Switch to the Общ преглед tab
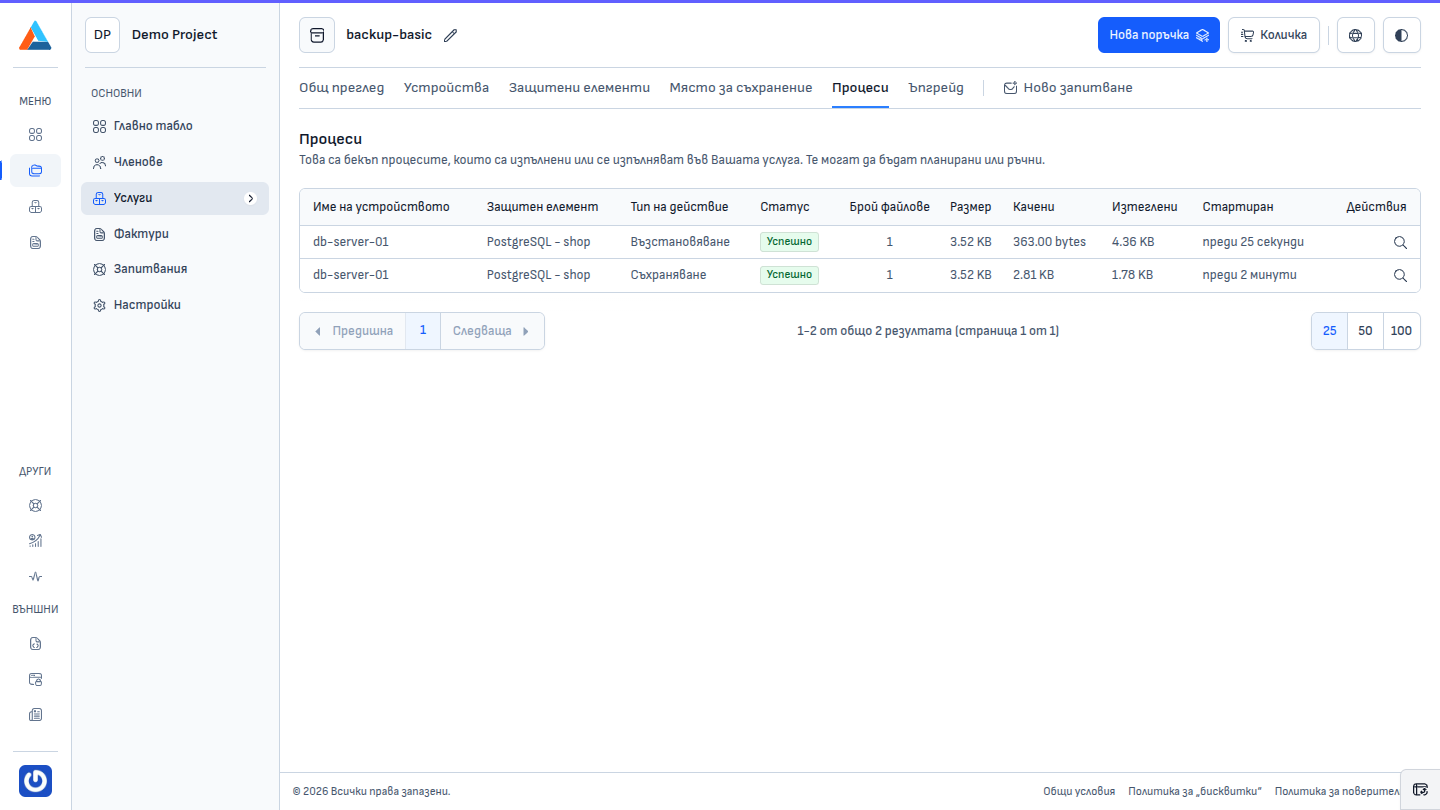Screen dimensions: 1440x810 [x=341, y=88]
